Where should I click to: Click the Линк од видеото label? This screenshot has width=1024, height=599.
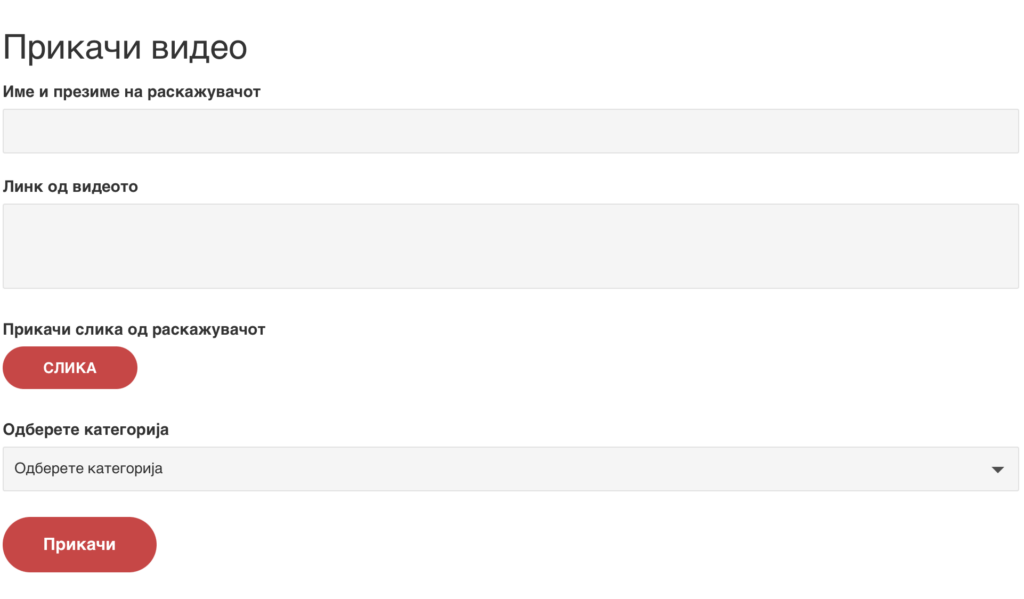click(71, 187)
